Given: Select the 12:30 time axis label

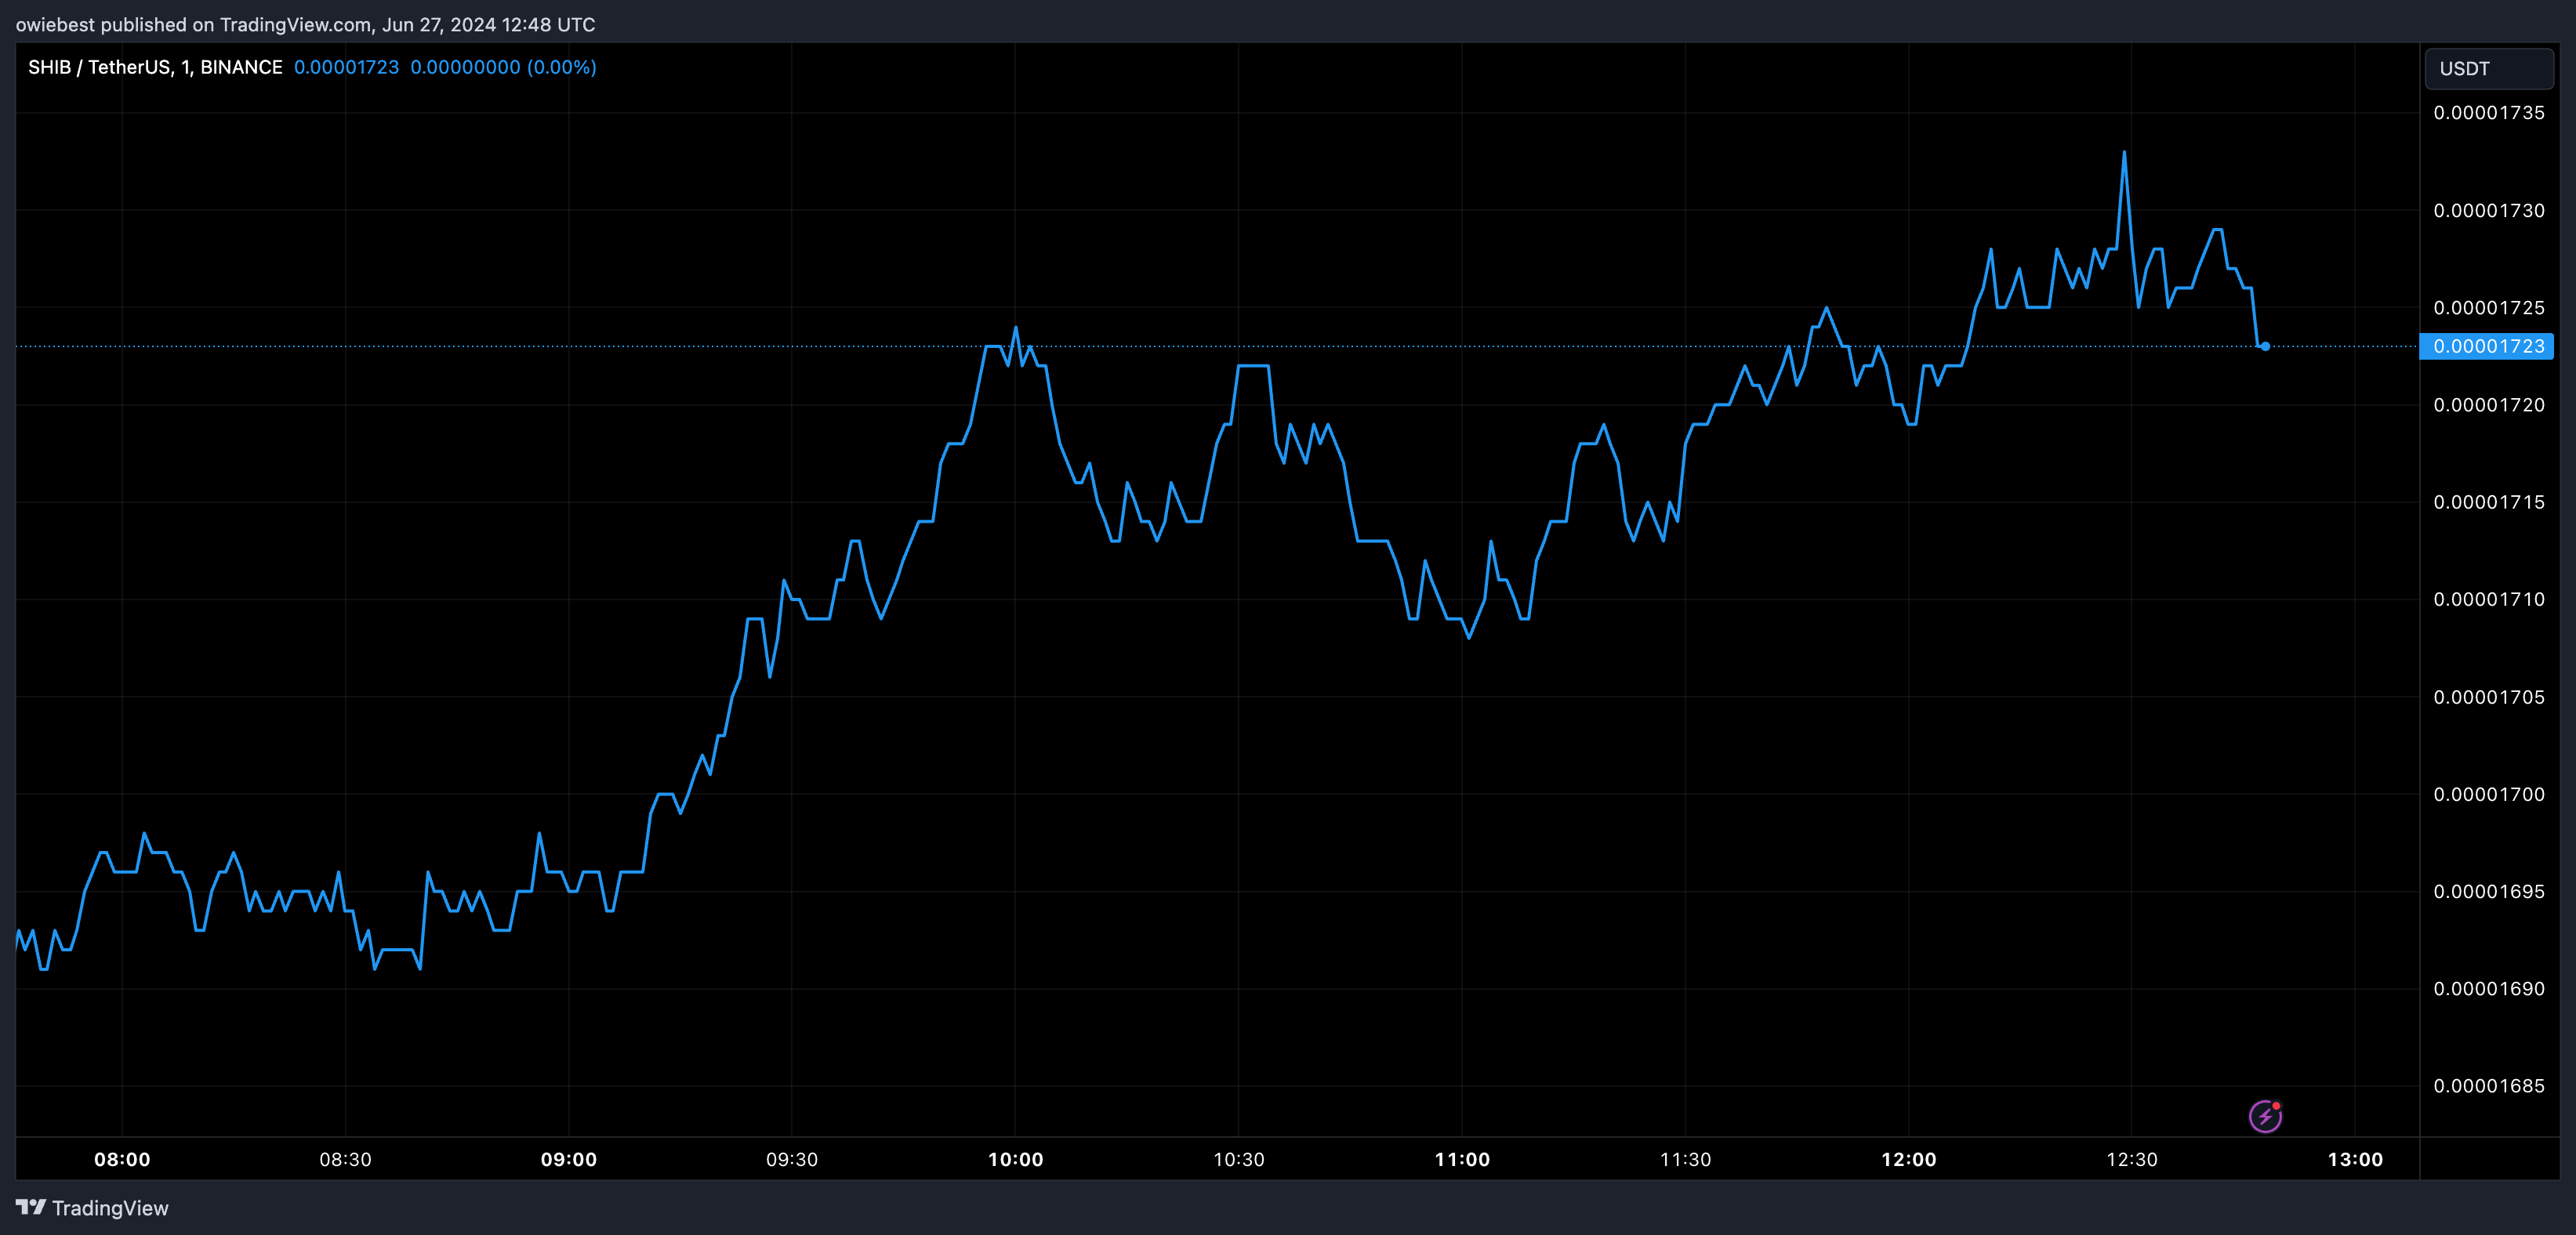Looking at the screenshot, I should [x=2131, y=1159].
